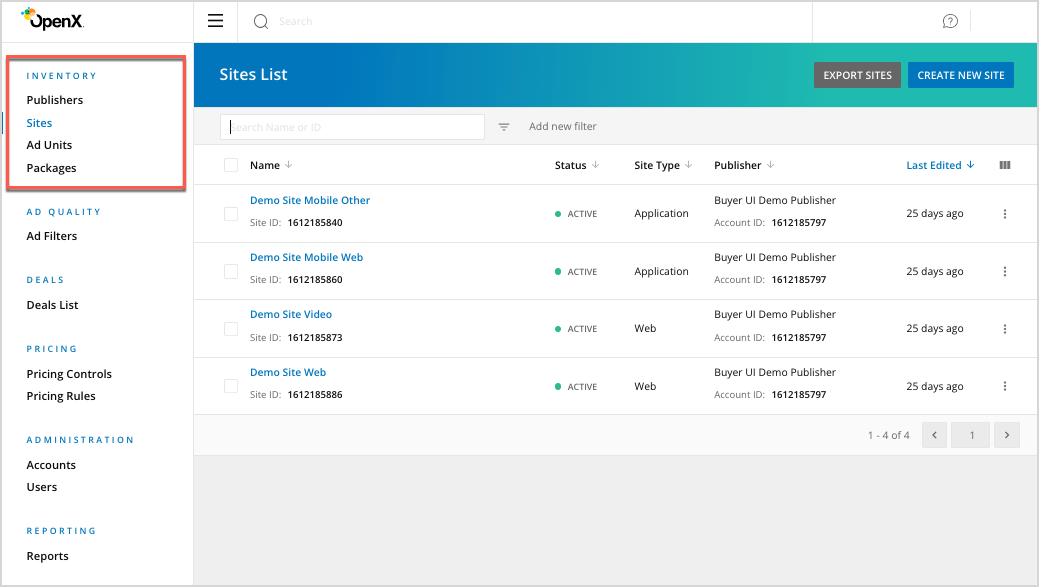Select the Demo Site Web checkbox
Viewport: 1039px width, 587px height.
coord(231,386)
